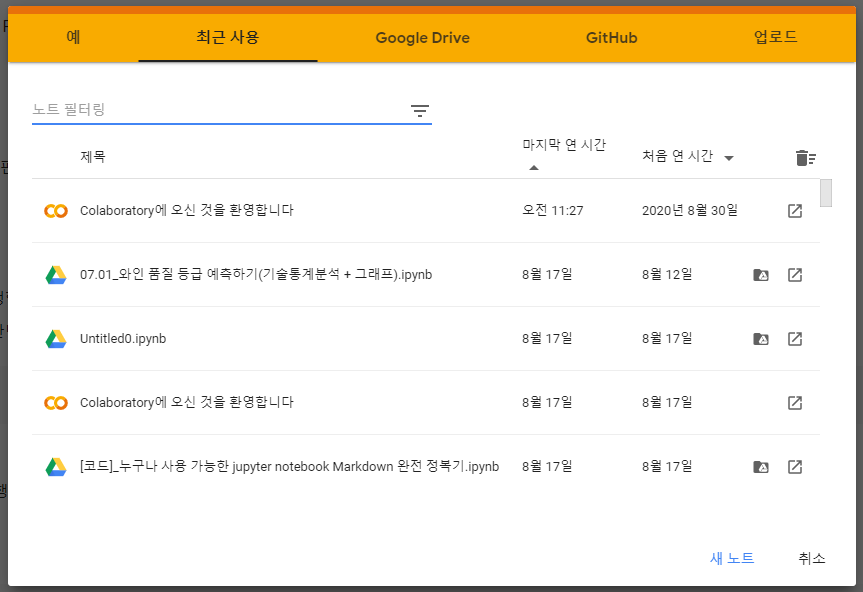Open jupyter notebook Markdown 완전 정복기 notebook
The image size is (863, 592).
point(290,467)
